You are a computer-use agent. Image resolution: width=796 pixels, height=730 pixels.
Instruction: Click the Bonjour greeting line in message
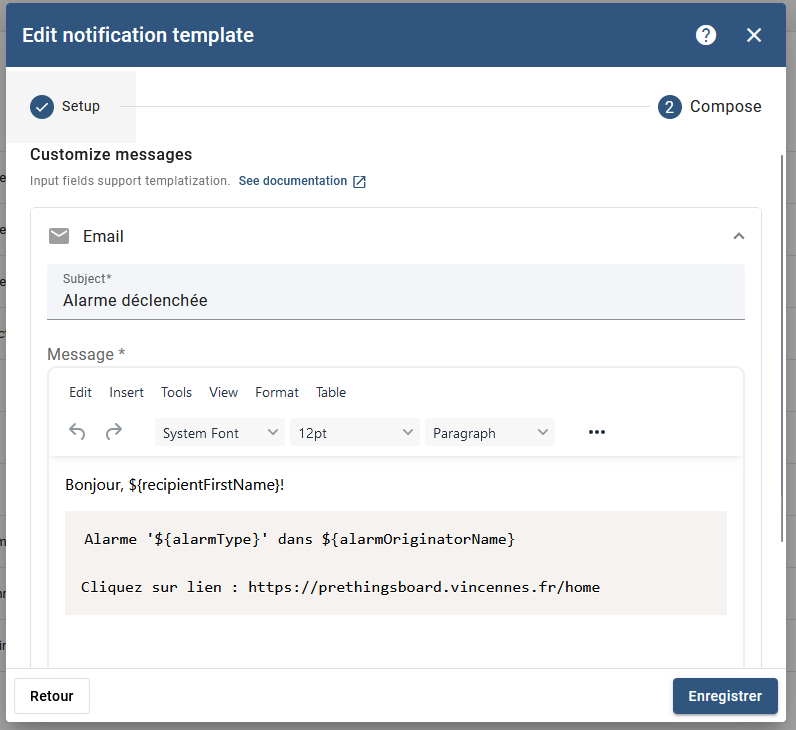pos(175,485)
